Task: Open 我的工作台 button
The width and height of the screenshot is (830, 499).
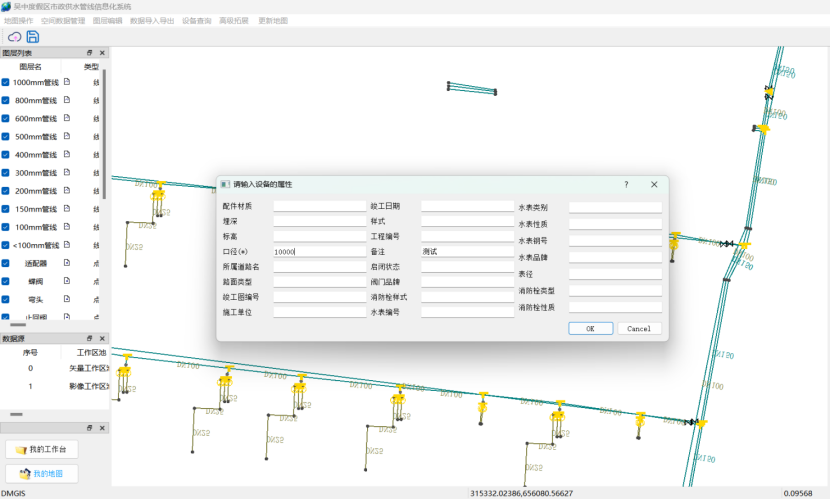Action: [41, 450]
